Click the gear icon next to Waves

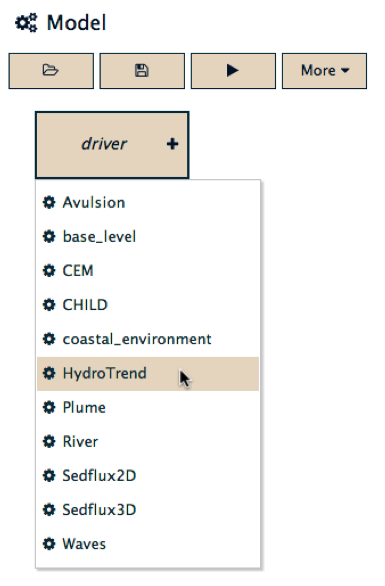click(x=49, y=544)
